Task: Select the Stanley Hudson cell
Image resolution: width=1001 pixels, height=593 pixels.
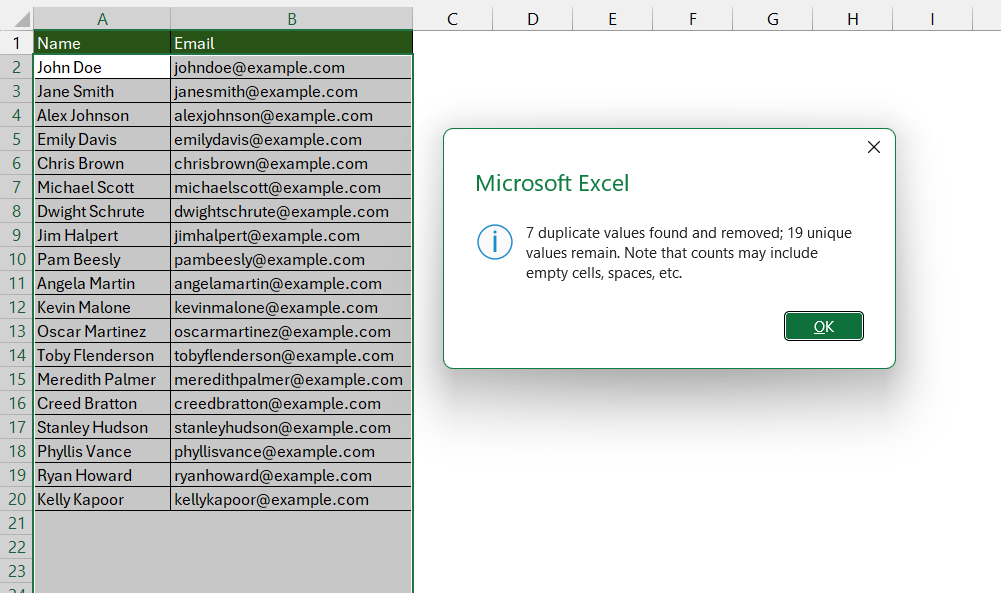Action: coord(102,427)
